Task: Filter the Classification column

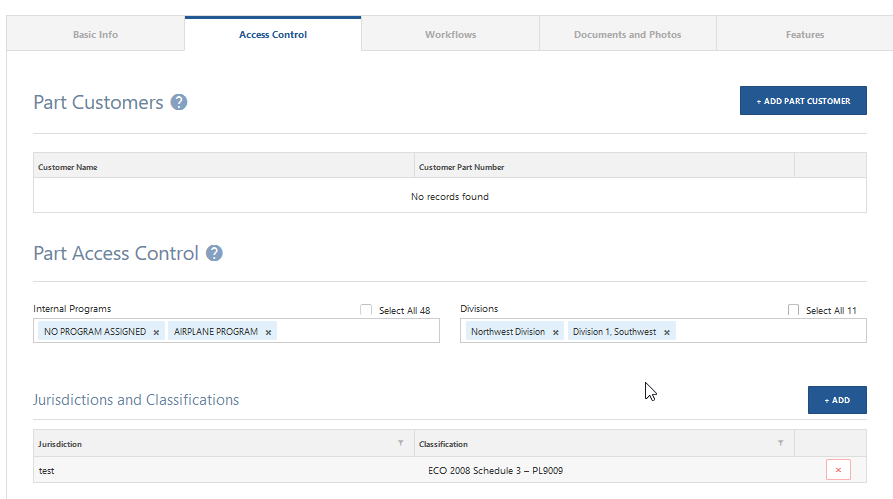Action: (x=781, y=443)
